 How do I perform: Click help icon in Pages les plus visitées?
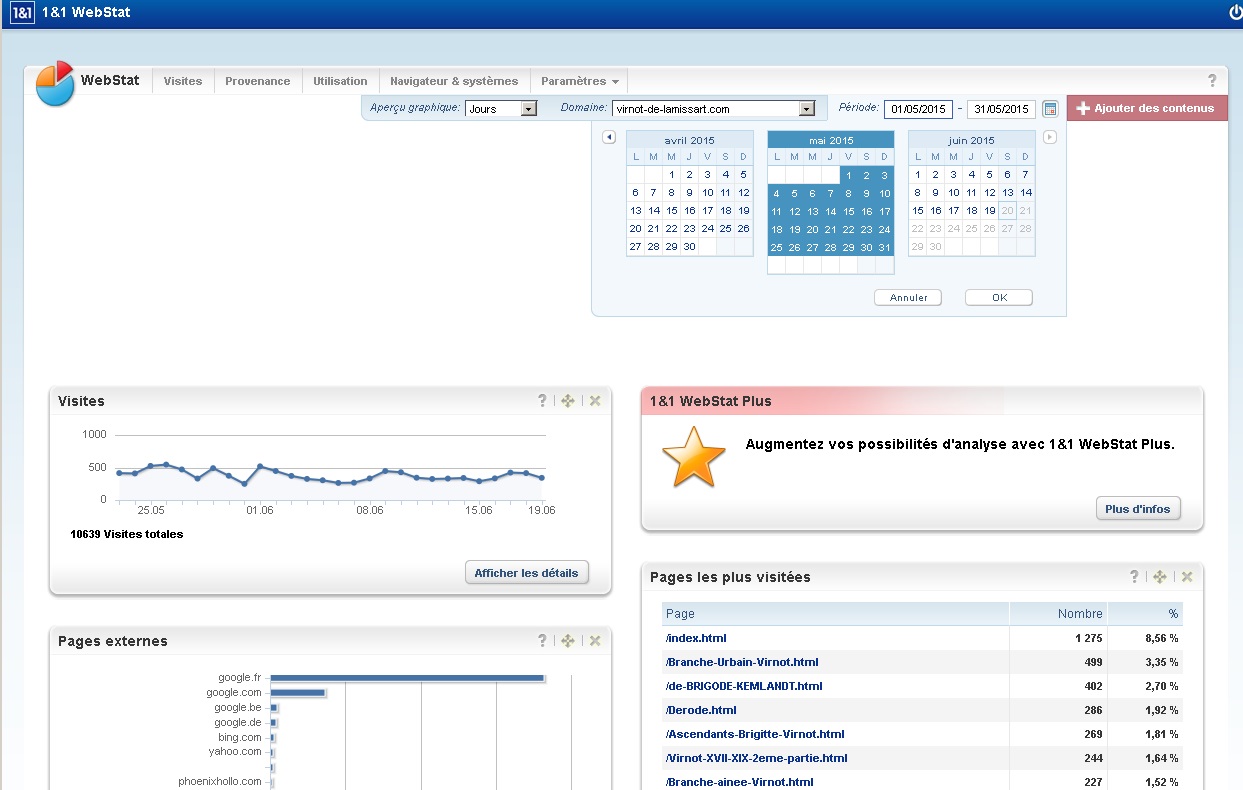pyautogui.click(x=1134, y=577)
